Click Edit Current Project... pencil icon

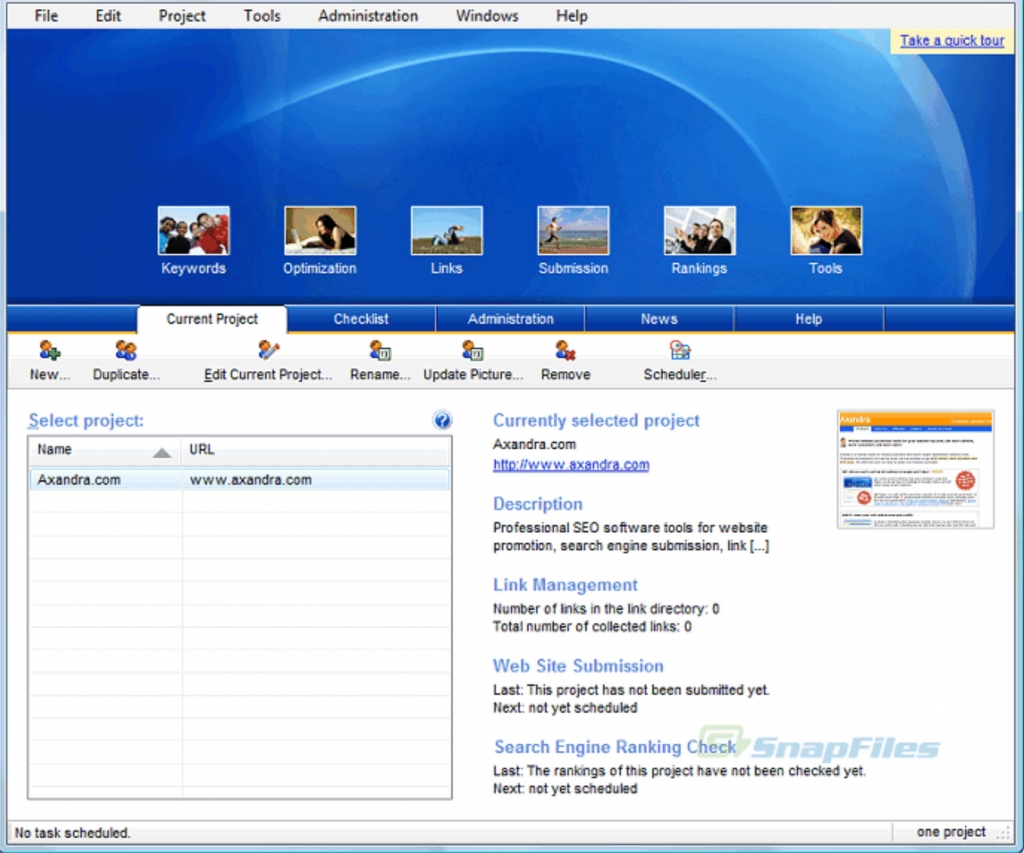pyautogui.click(x=268, y=351)
